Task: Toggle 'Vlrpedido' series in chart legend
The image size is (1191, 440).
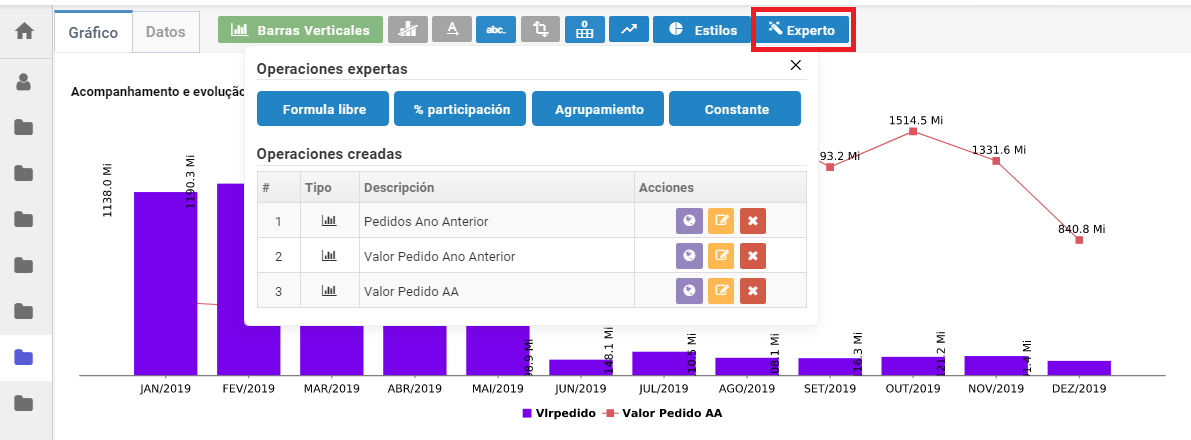Action: click(x=558, y=412)
